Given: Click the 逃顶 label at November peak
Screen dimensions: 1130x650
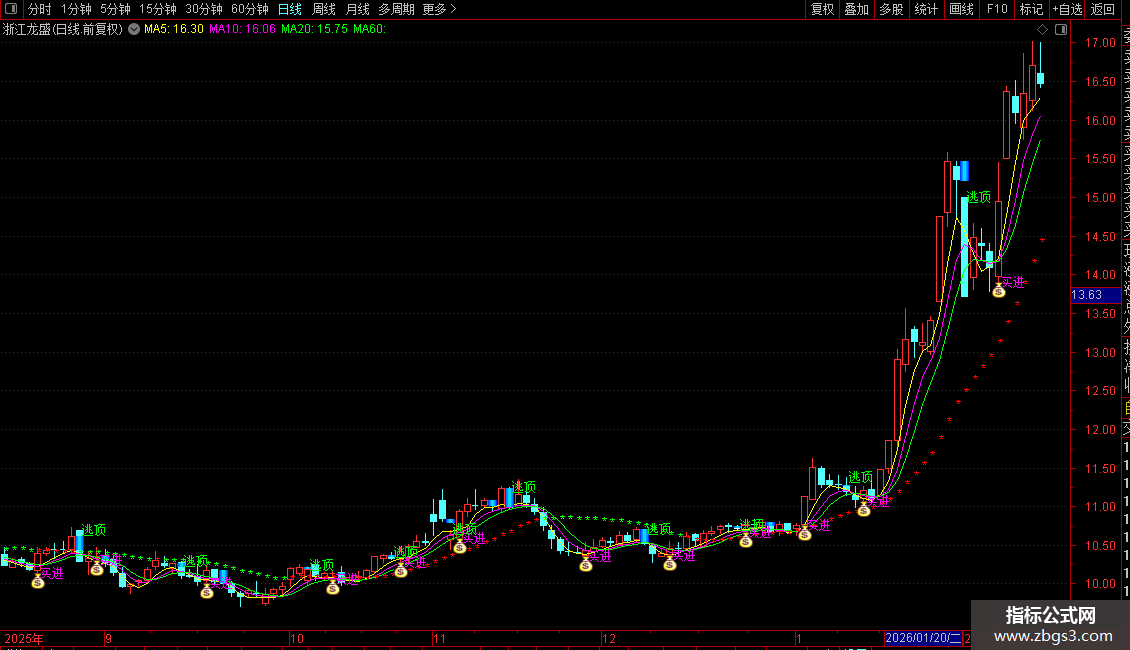Looking at the screenshot, I should (524, 487).
